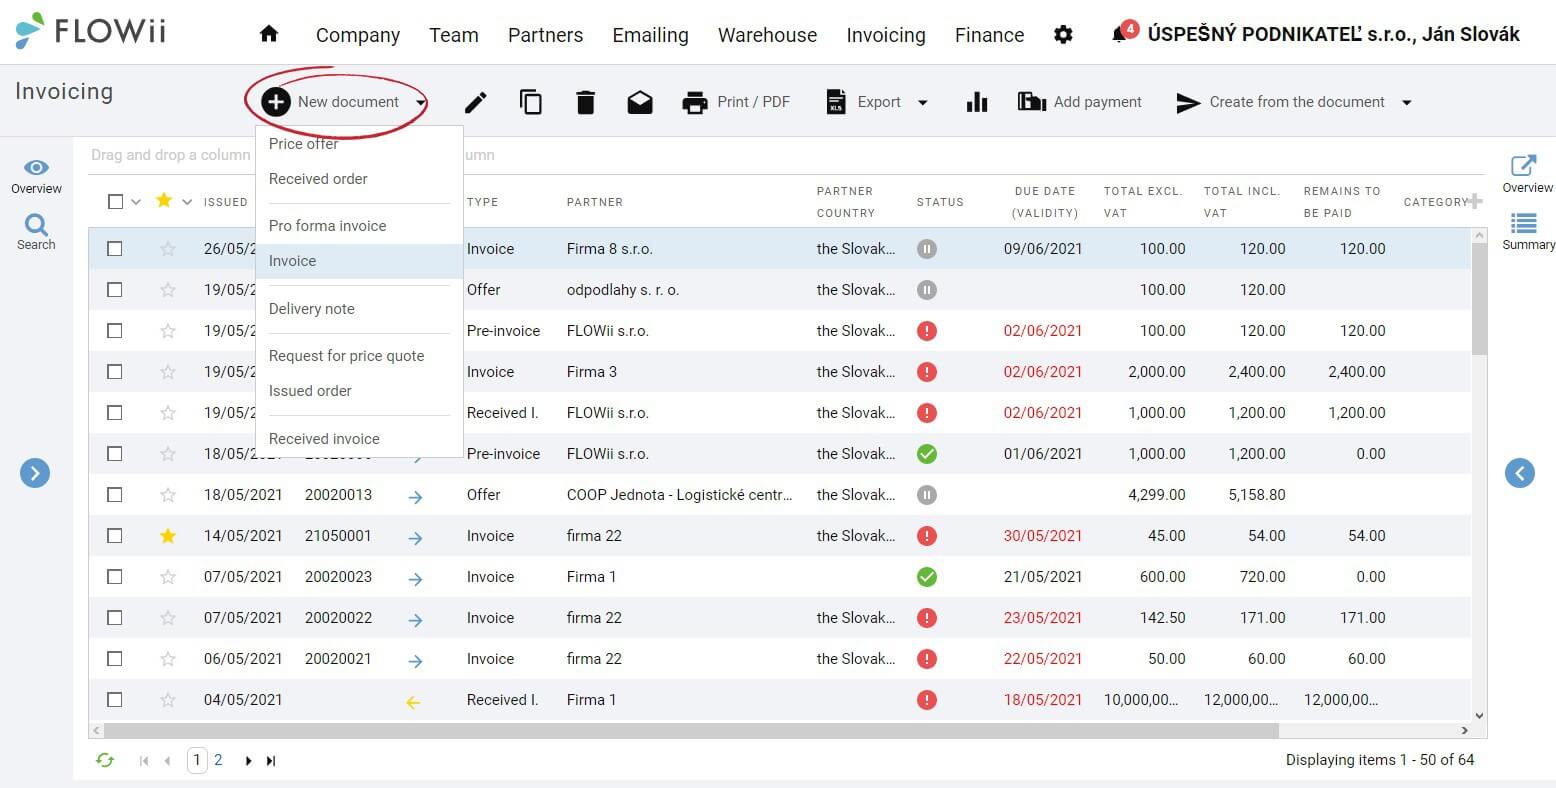Check the COOP Jednota offer row
1556x788 pixels.
(x=115, y=495)
